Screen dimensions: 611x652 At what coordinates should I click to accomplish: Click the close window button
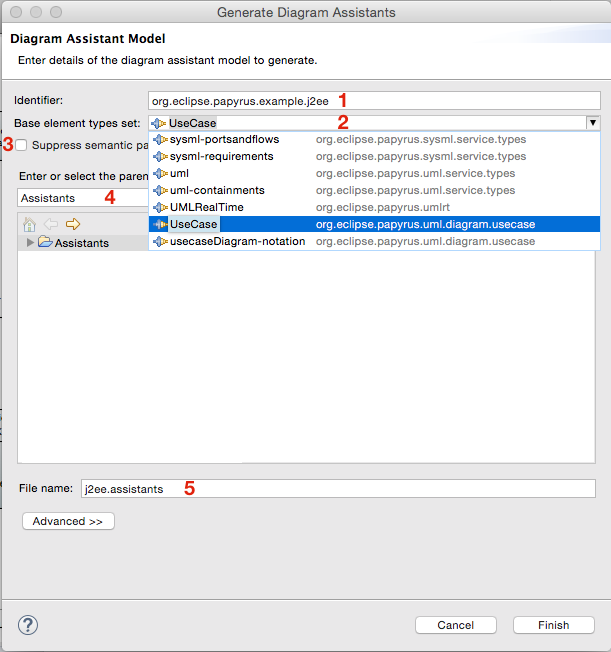16,12
